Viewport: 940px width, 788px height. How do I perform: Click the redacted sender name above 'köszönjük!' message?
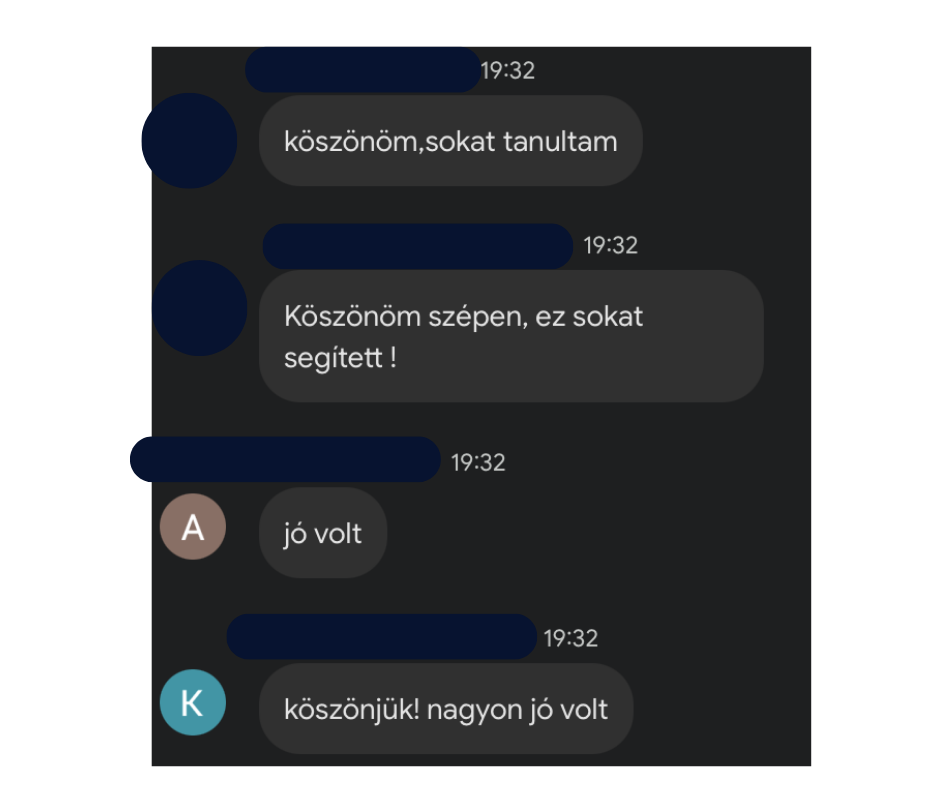click(382, 637)
